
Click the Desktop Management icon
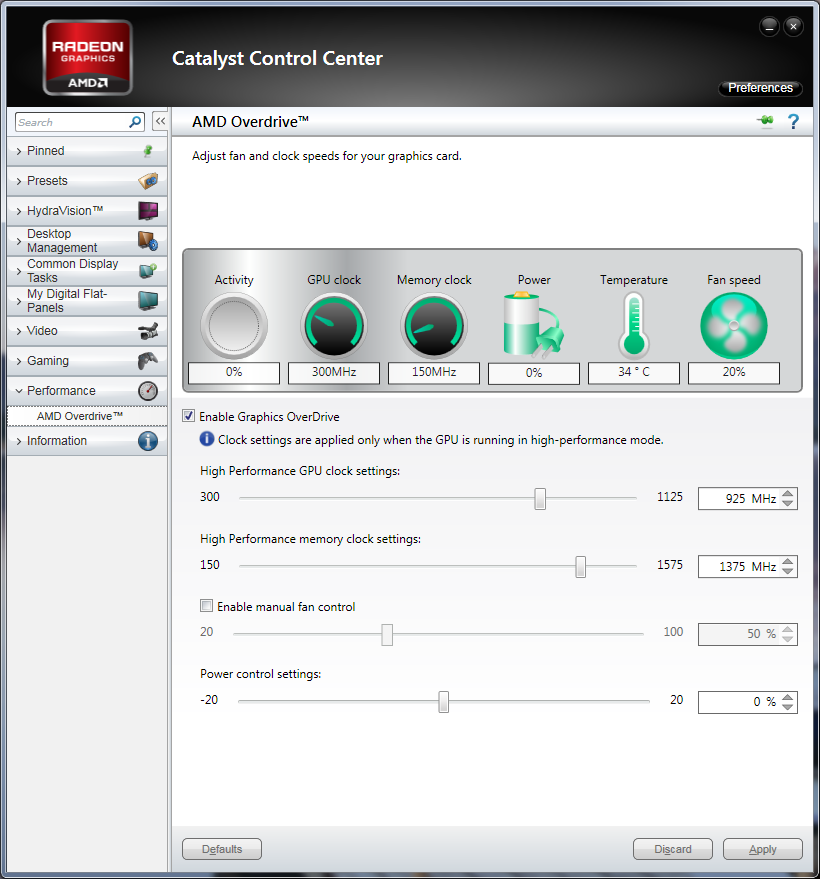pyautogui.click(x=148, y=240)
